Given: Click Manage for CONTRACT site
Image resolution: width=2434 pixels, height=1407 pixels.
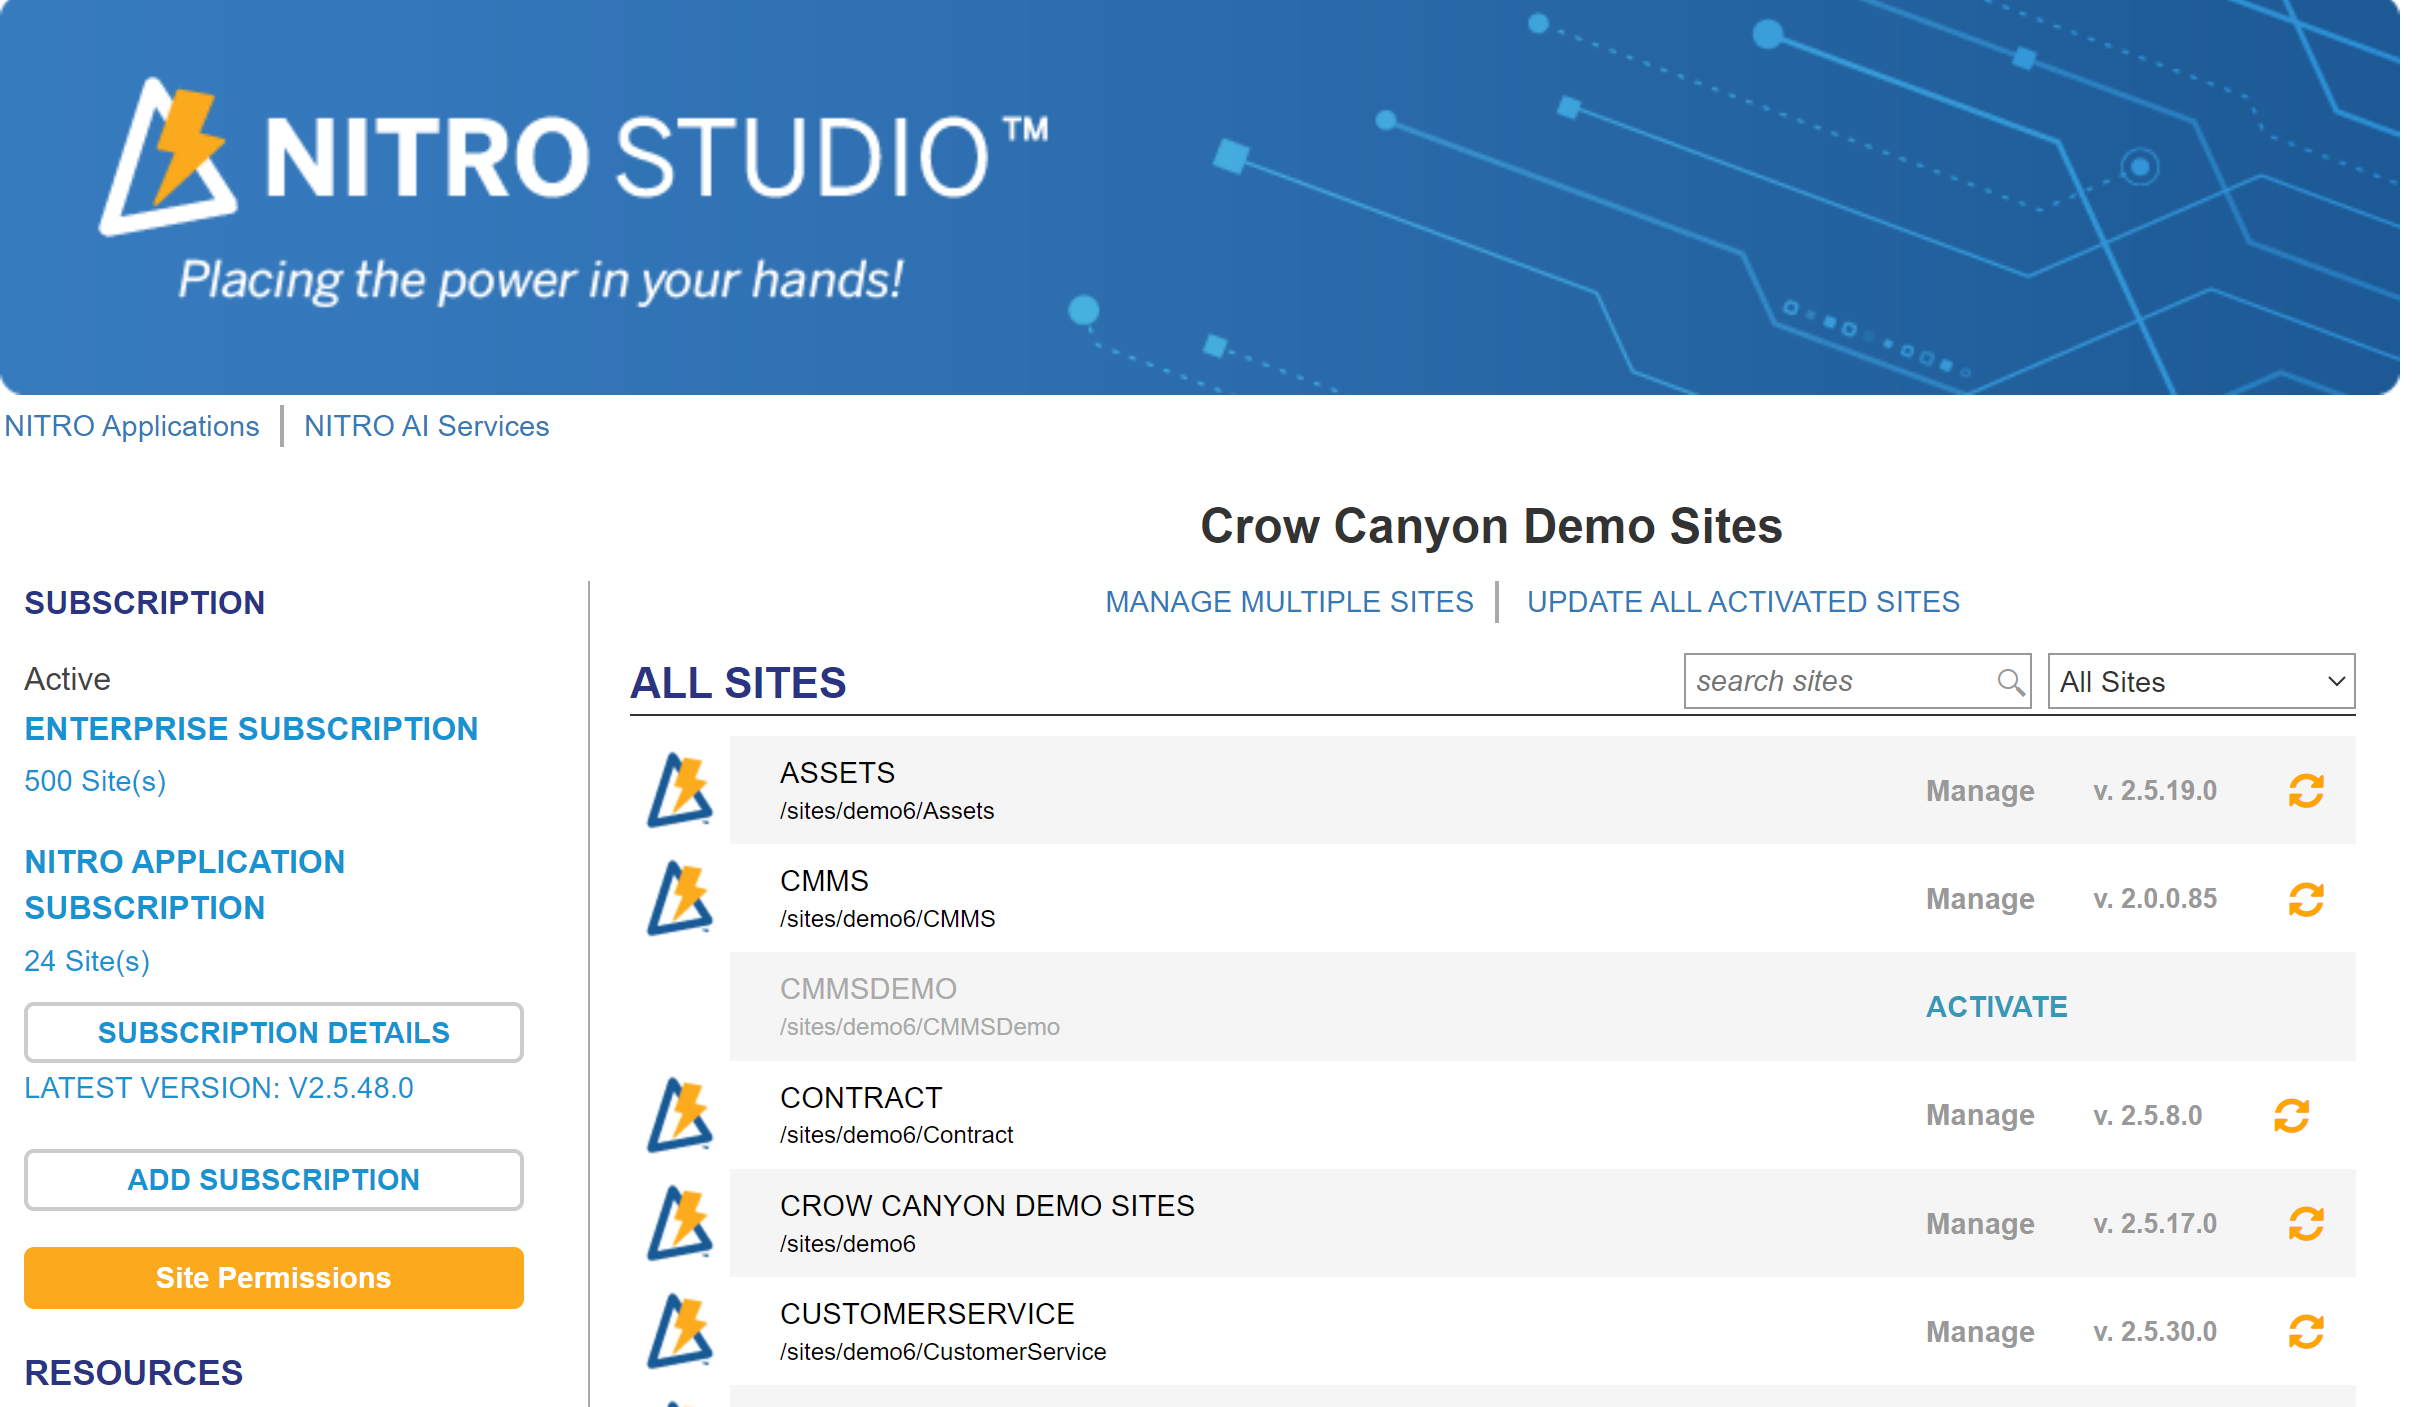Looking at the screenshot, I should click(x=1980, y=1115).
